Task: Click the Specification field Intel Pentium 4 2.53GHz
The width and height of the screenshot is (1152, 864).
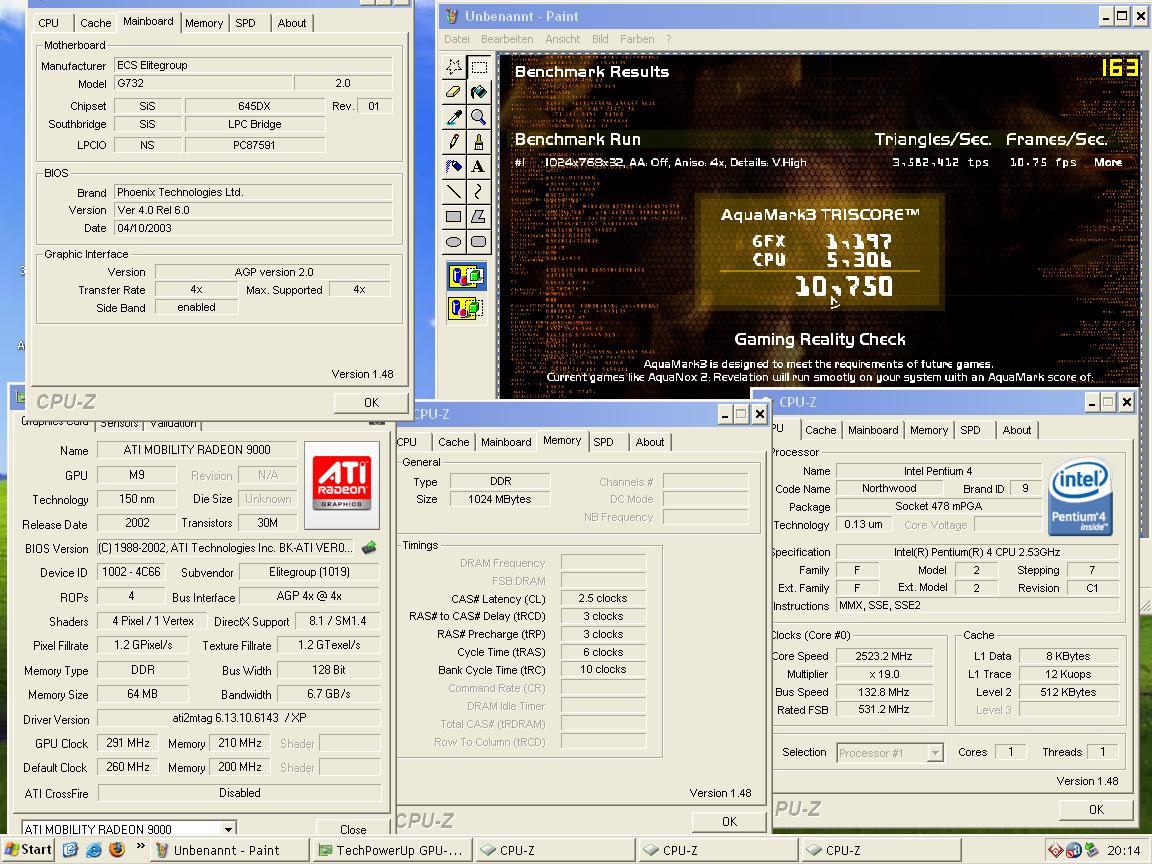Action: [x=977, y=552]
